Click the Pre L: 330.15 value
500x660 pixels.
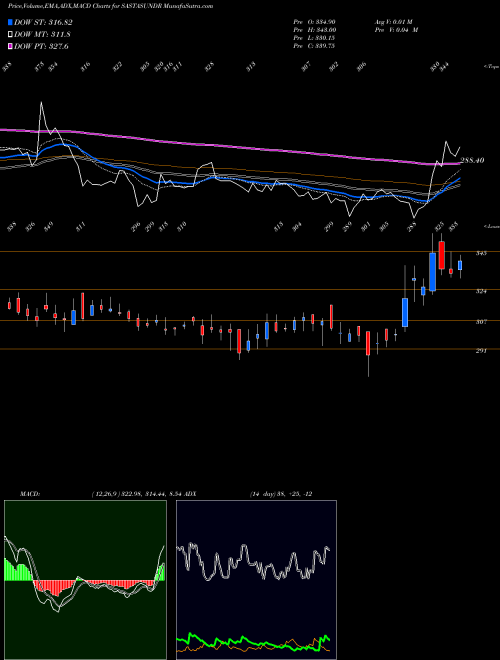[x=314, y=38]
